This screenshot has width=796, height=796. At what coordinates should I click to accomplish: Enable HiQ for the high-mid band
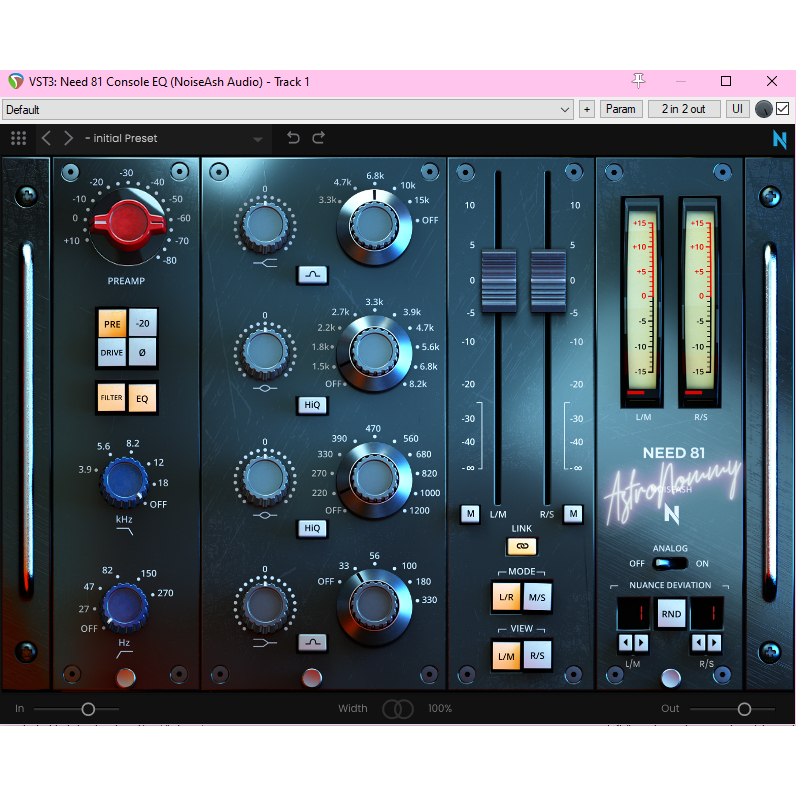[x=312, y=405]
